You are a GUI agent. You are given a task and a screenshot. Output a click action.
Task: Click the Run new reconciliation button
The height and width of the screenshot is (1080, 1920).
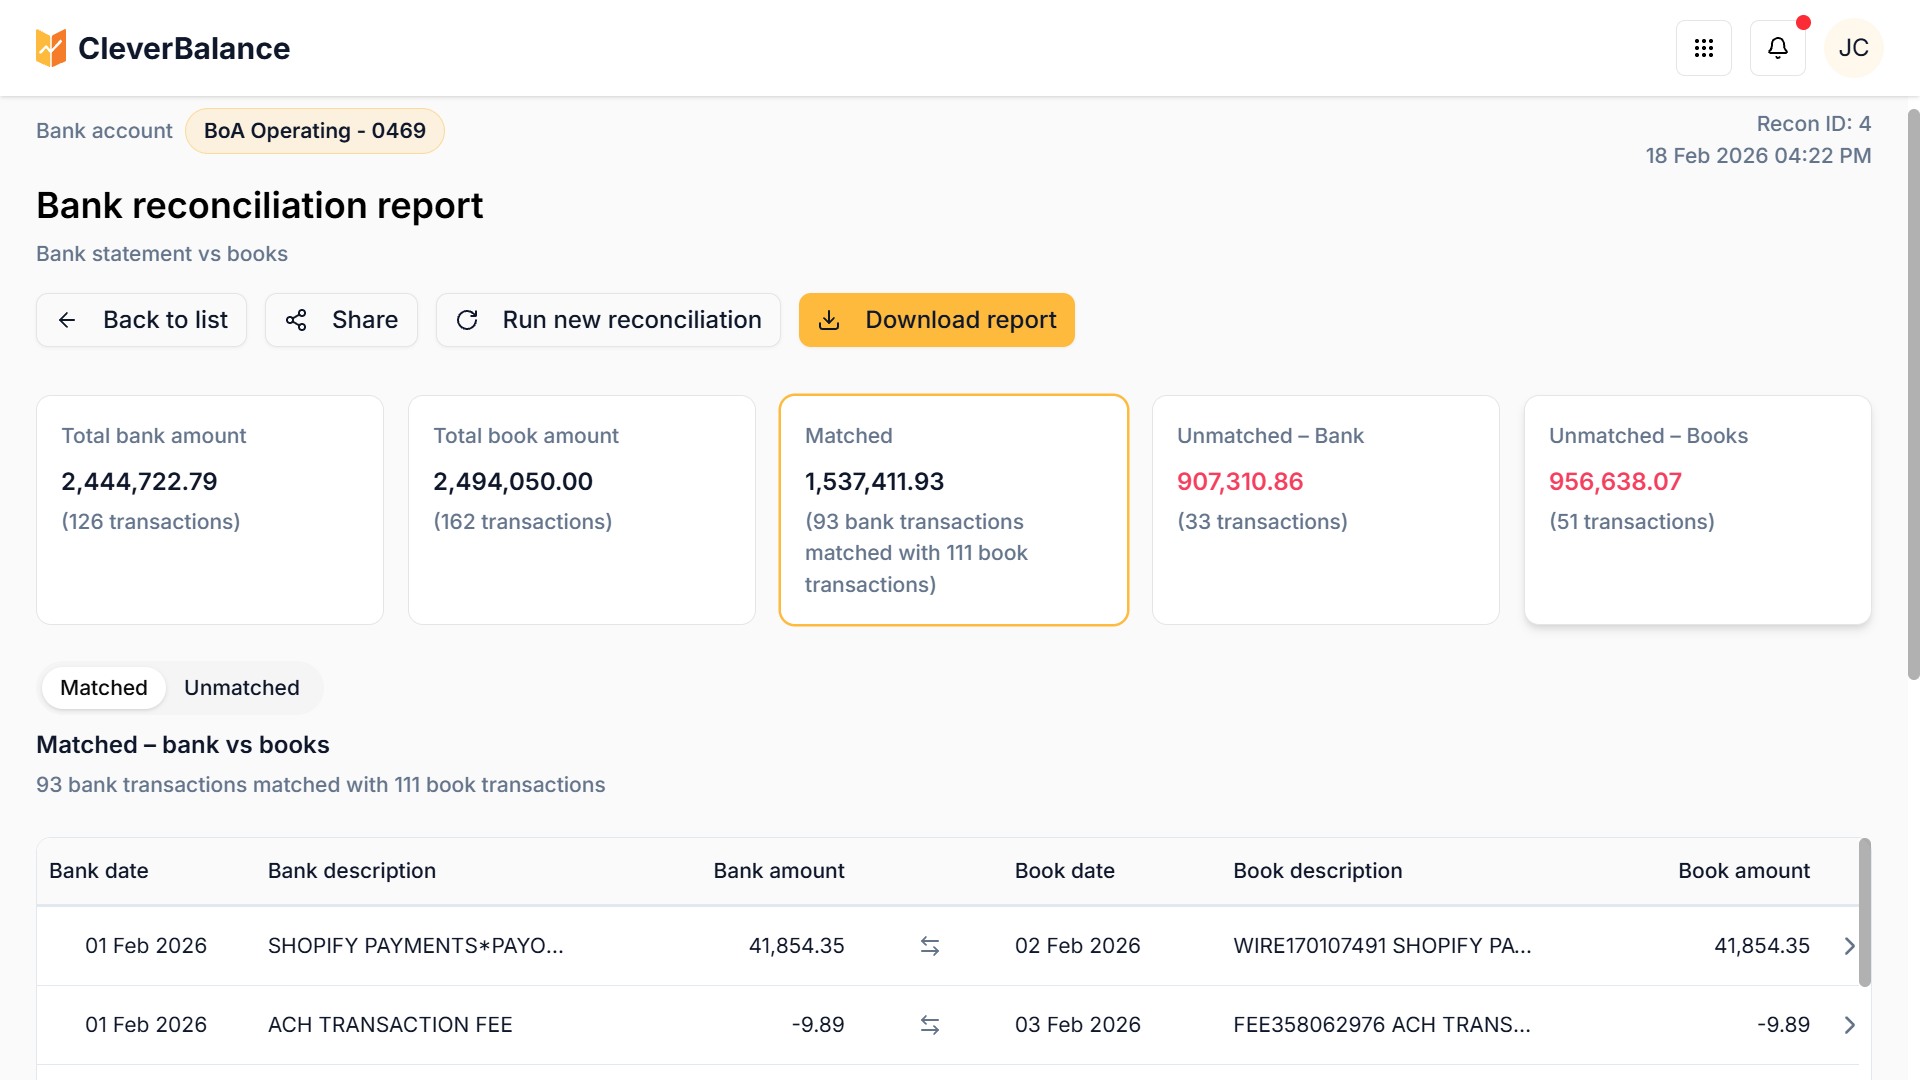[x=608, y=320]
